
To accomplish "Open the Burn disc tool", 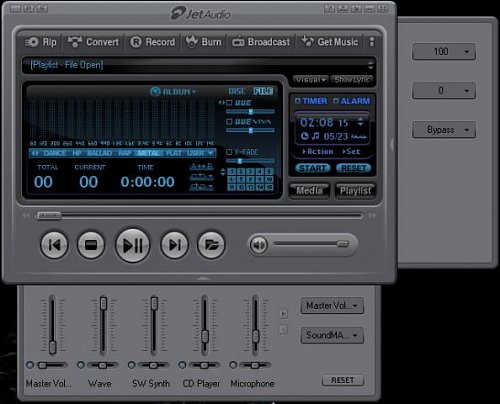I will 203,42.
